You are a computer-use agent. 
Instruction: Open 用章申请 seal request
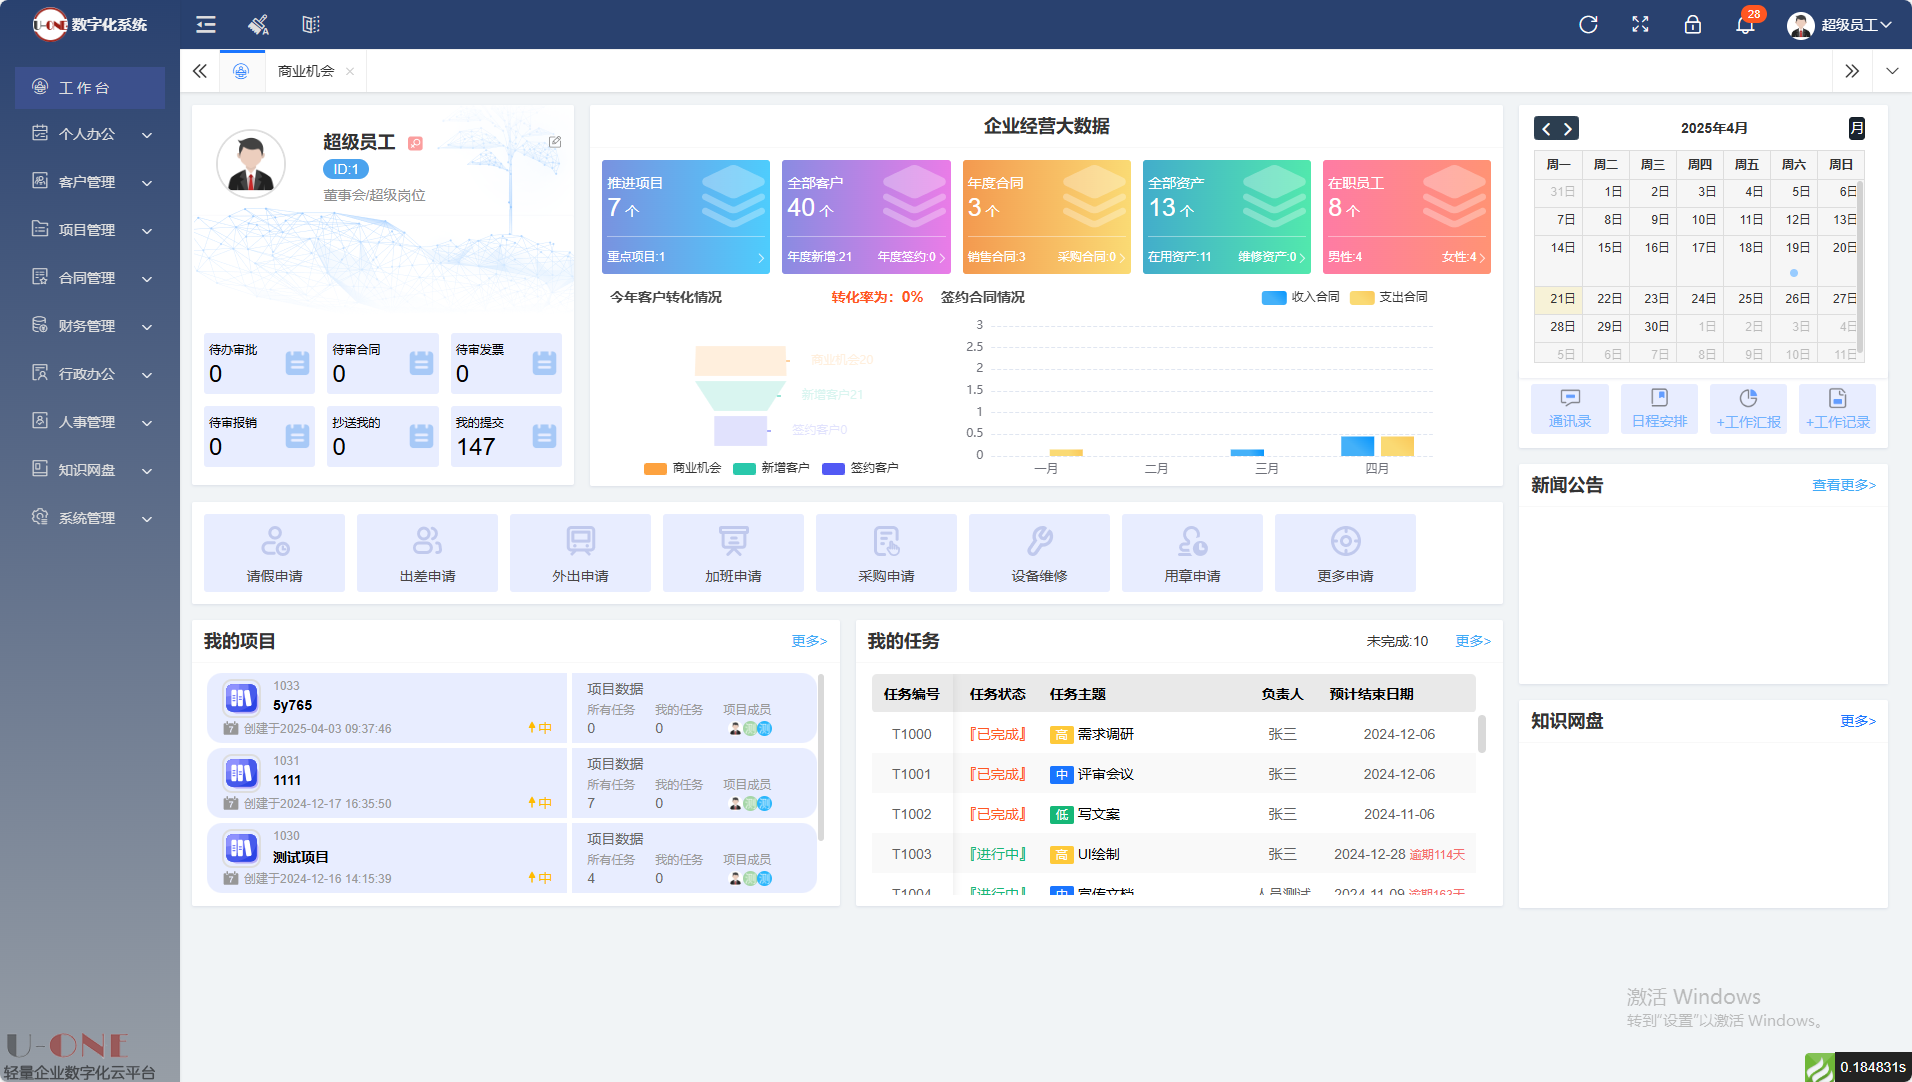coord(1192,553)
